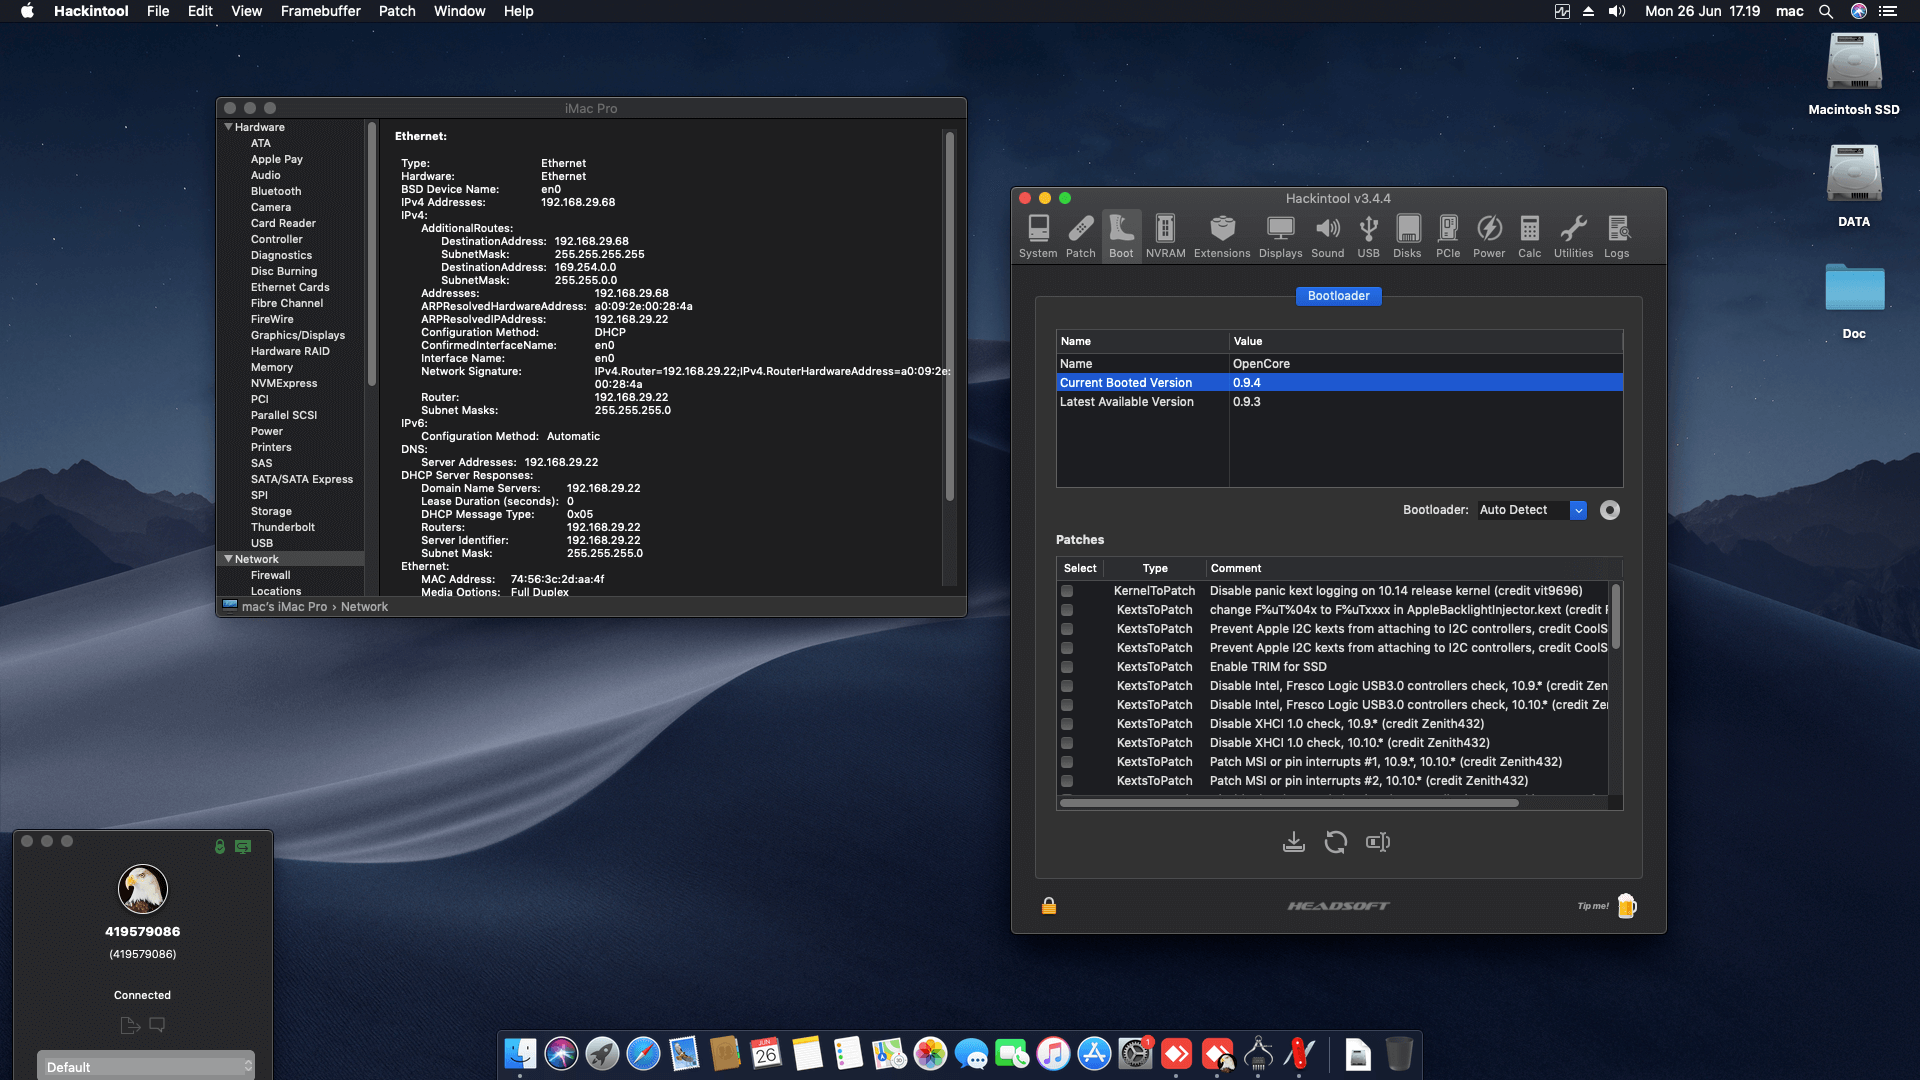Open the File menu

click(x=158, y=11)
